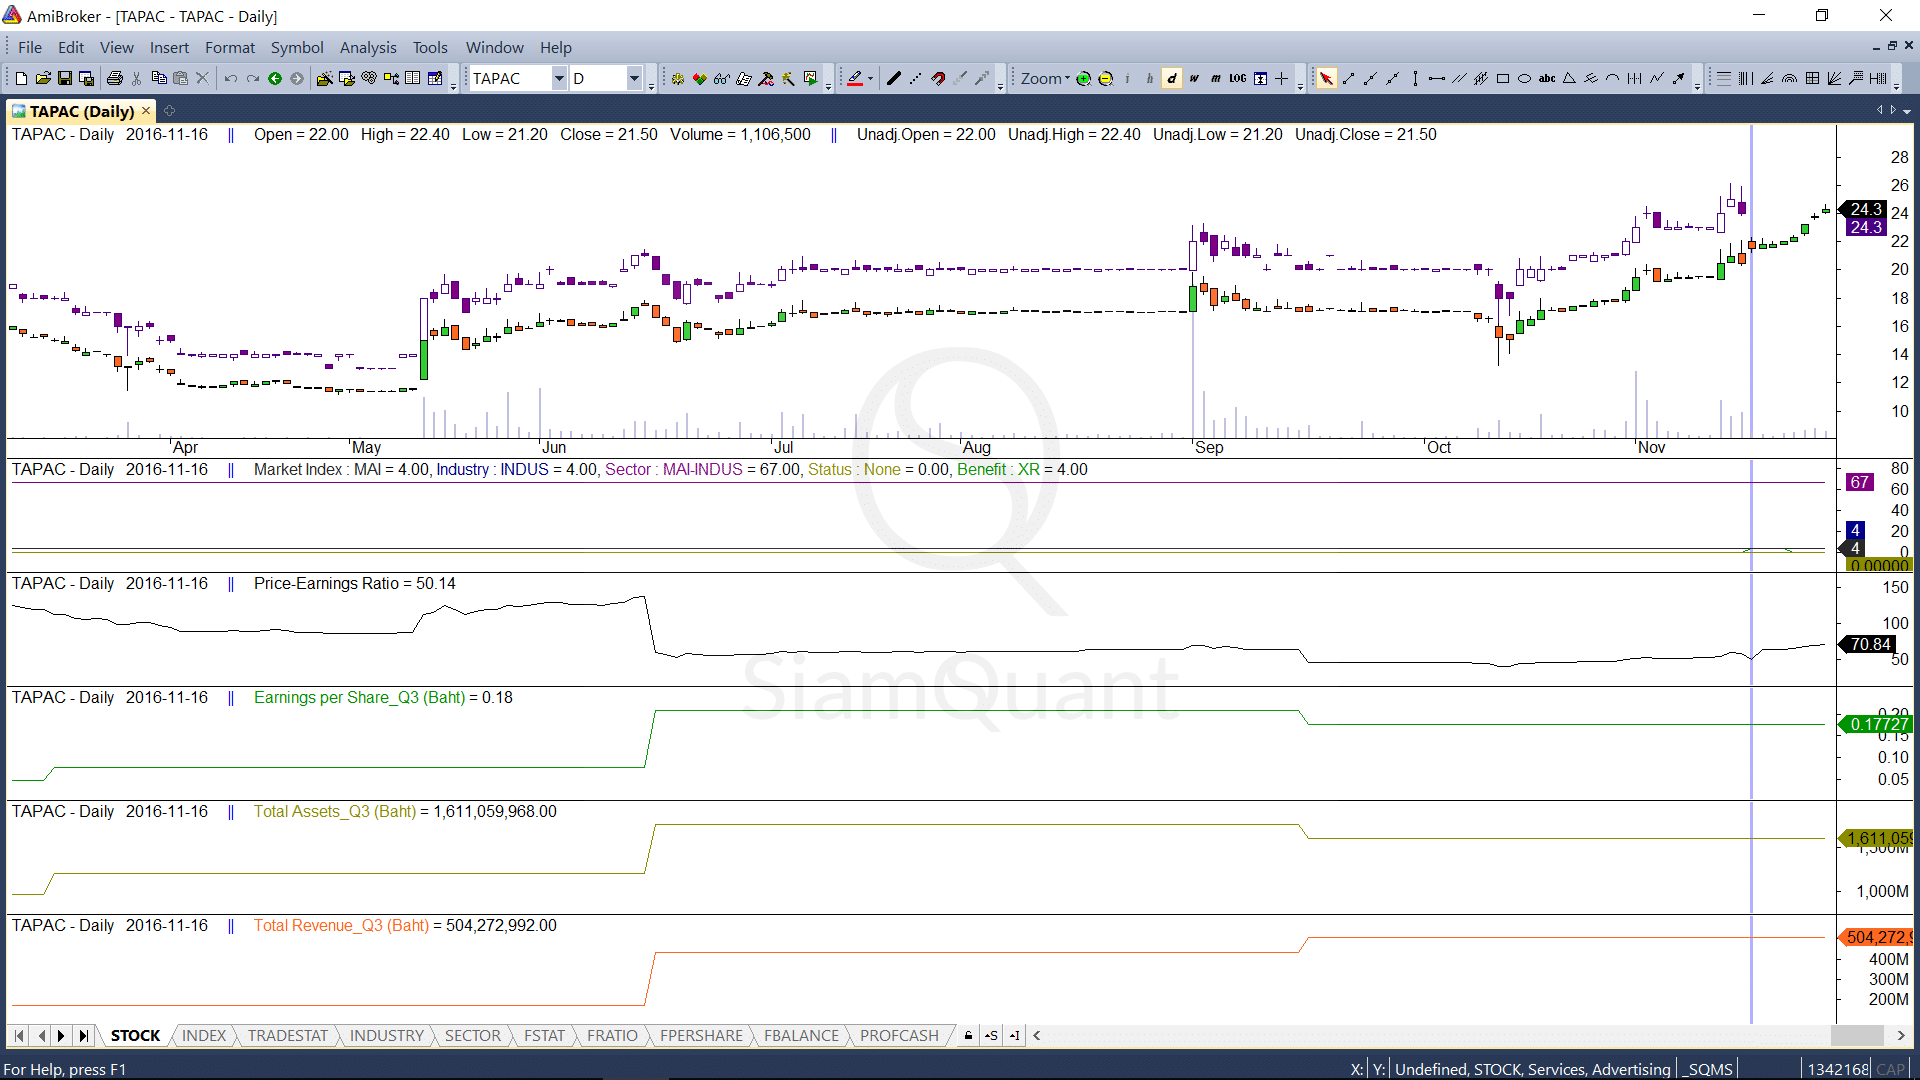Click the Print icon in toolbar

tap(115, 79)
